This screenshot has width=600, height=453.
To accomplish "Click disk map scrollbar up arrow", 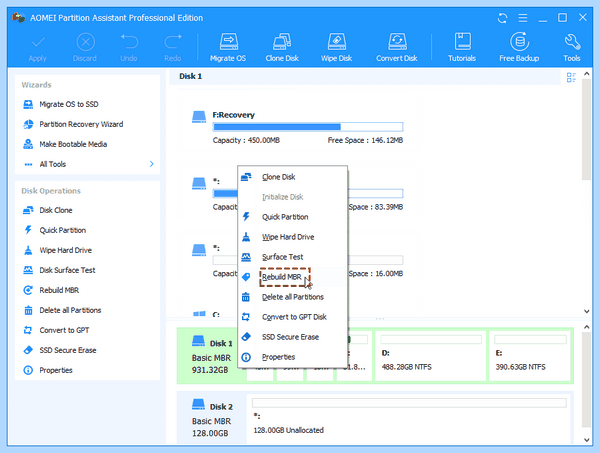I will [586, 327].
